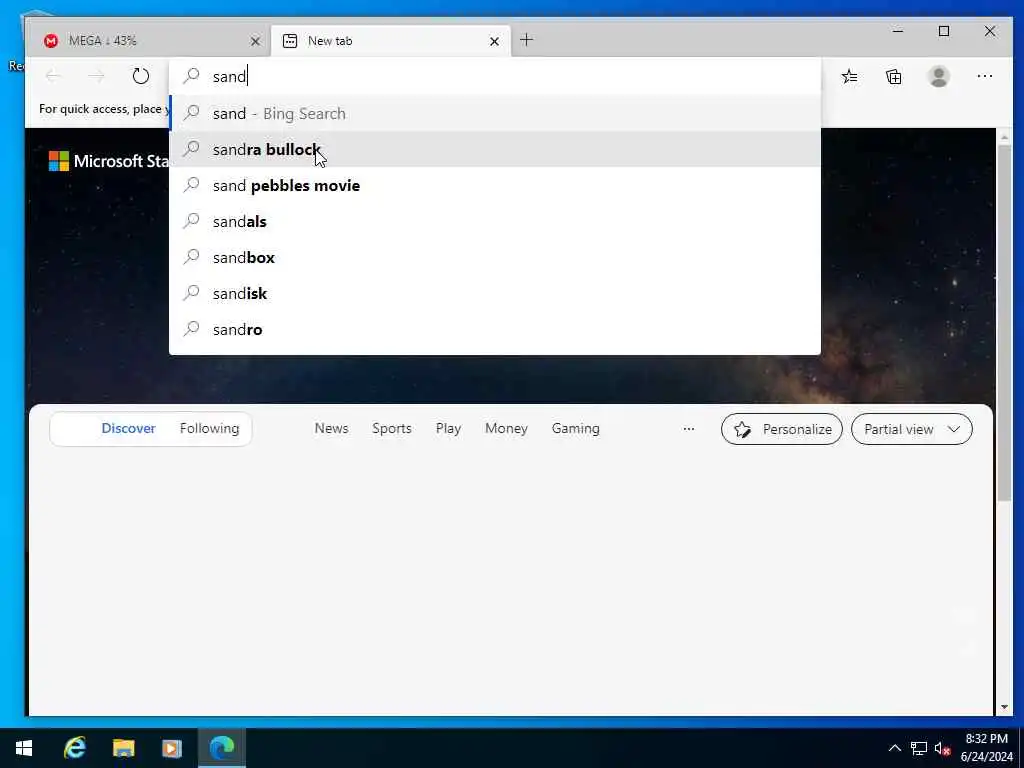Close the New tab tab

pyautogui.click(x=494, y=41)
